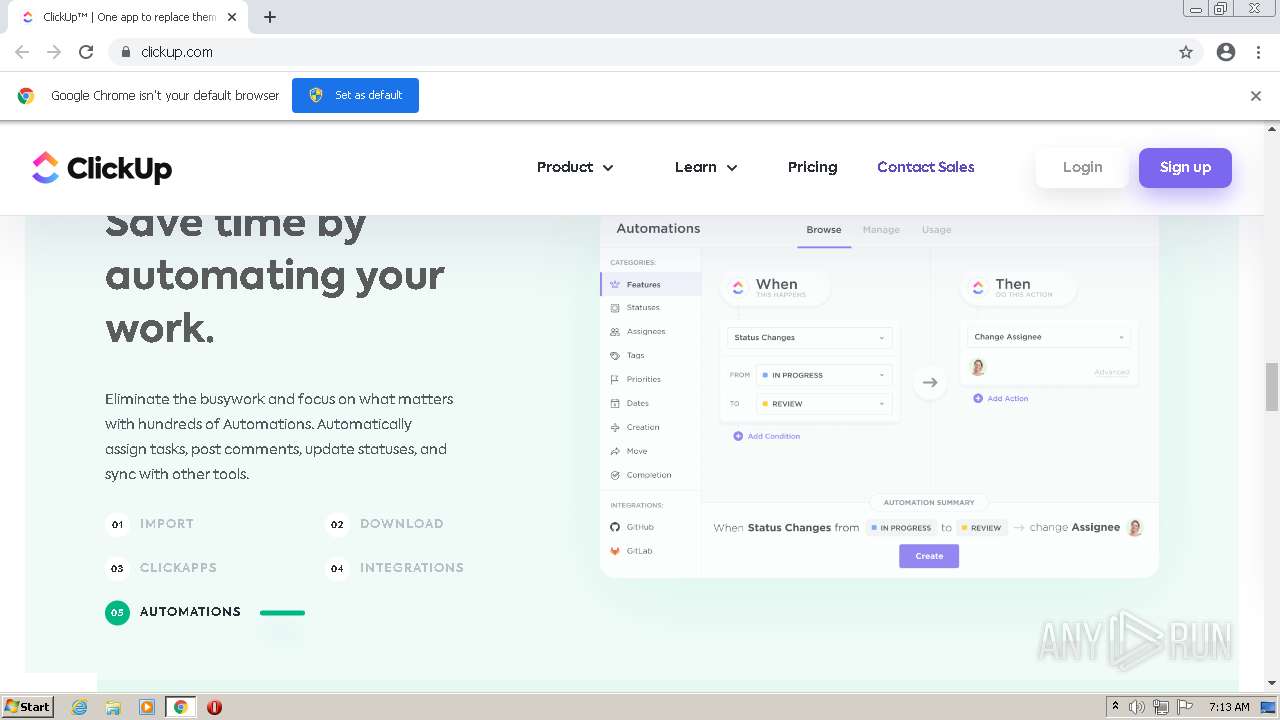Switch to the Usage tab
This screenshot has width=1280, height=720.
[x=936, y=230]
